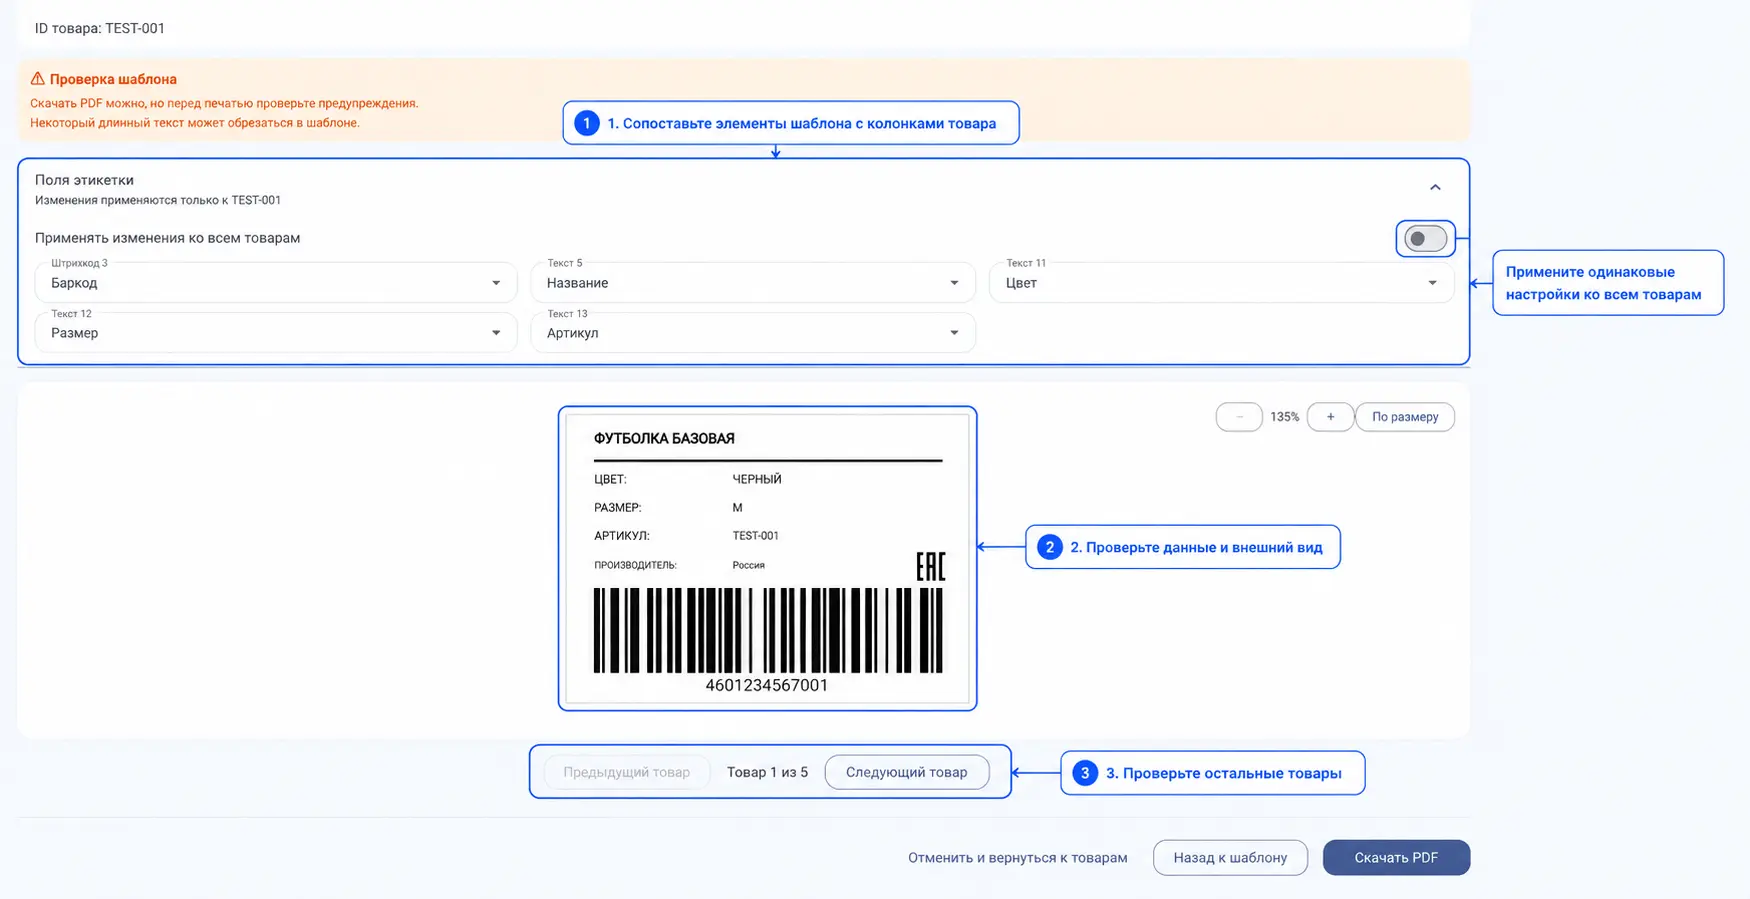
Task: Click the Скачать PDF можно warning line
Action: click(224, 103)
